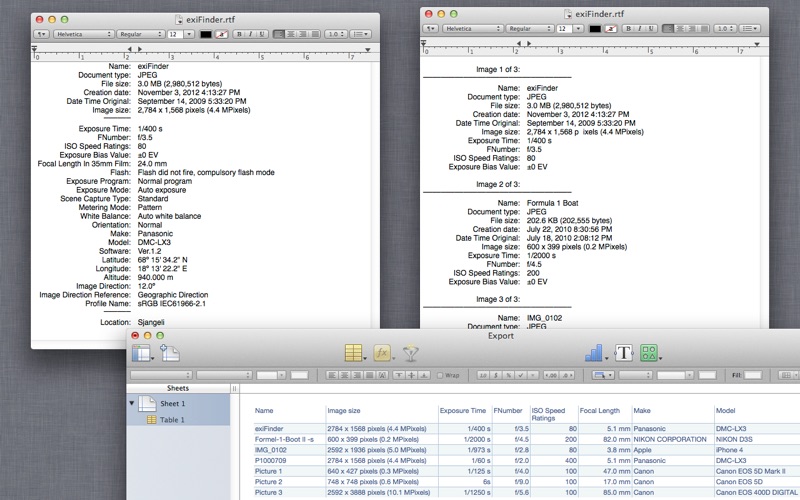Screen dimensions: 800x500
Task: Select cell 'Canon EOS 5D Mark II'
Action: 751,471
